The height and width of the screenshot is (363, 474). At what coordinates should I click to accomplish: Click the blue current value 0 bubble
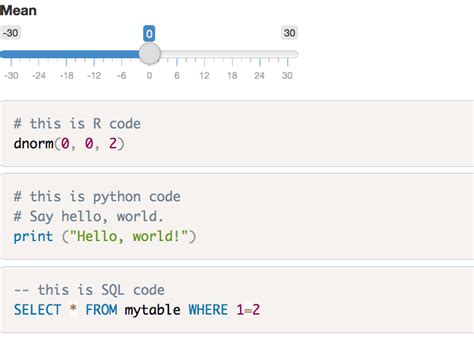click(x=149, y=34)
